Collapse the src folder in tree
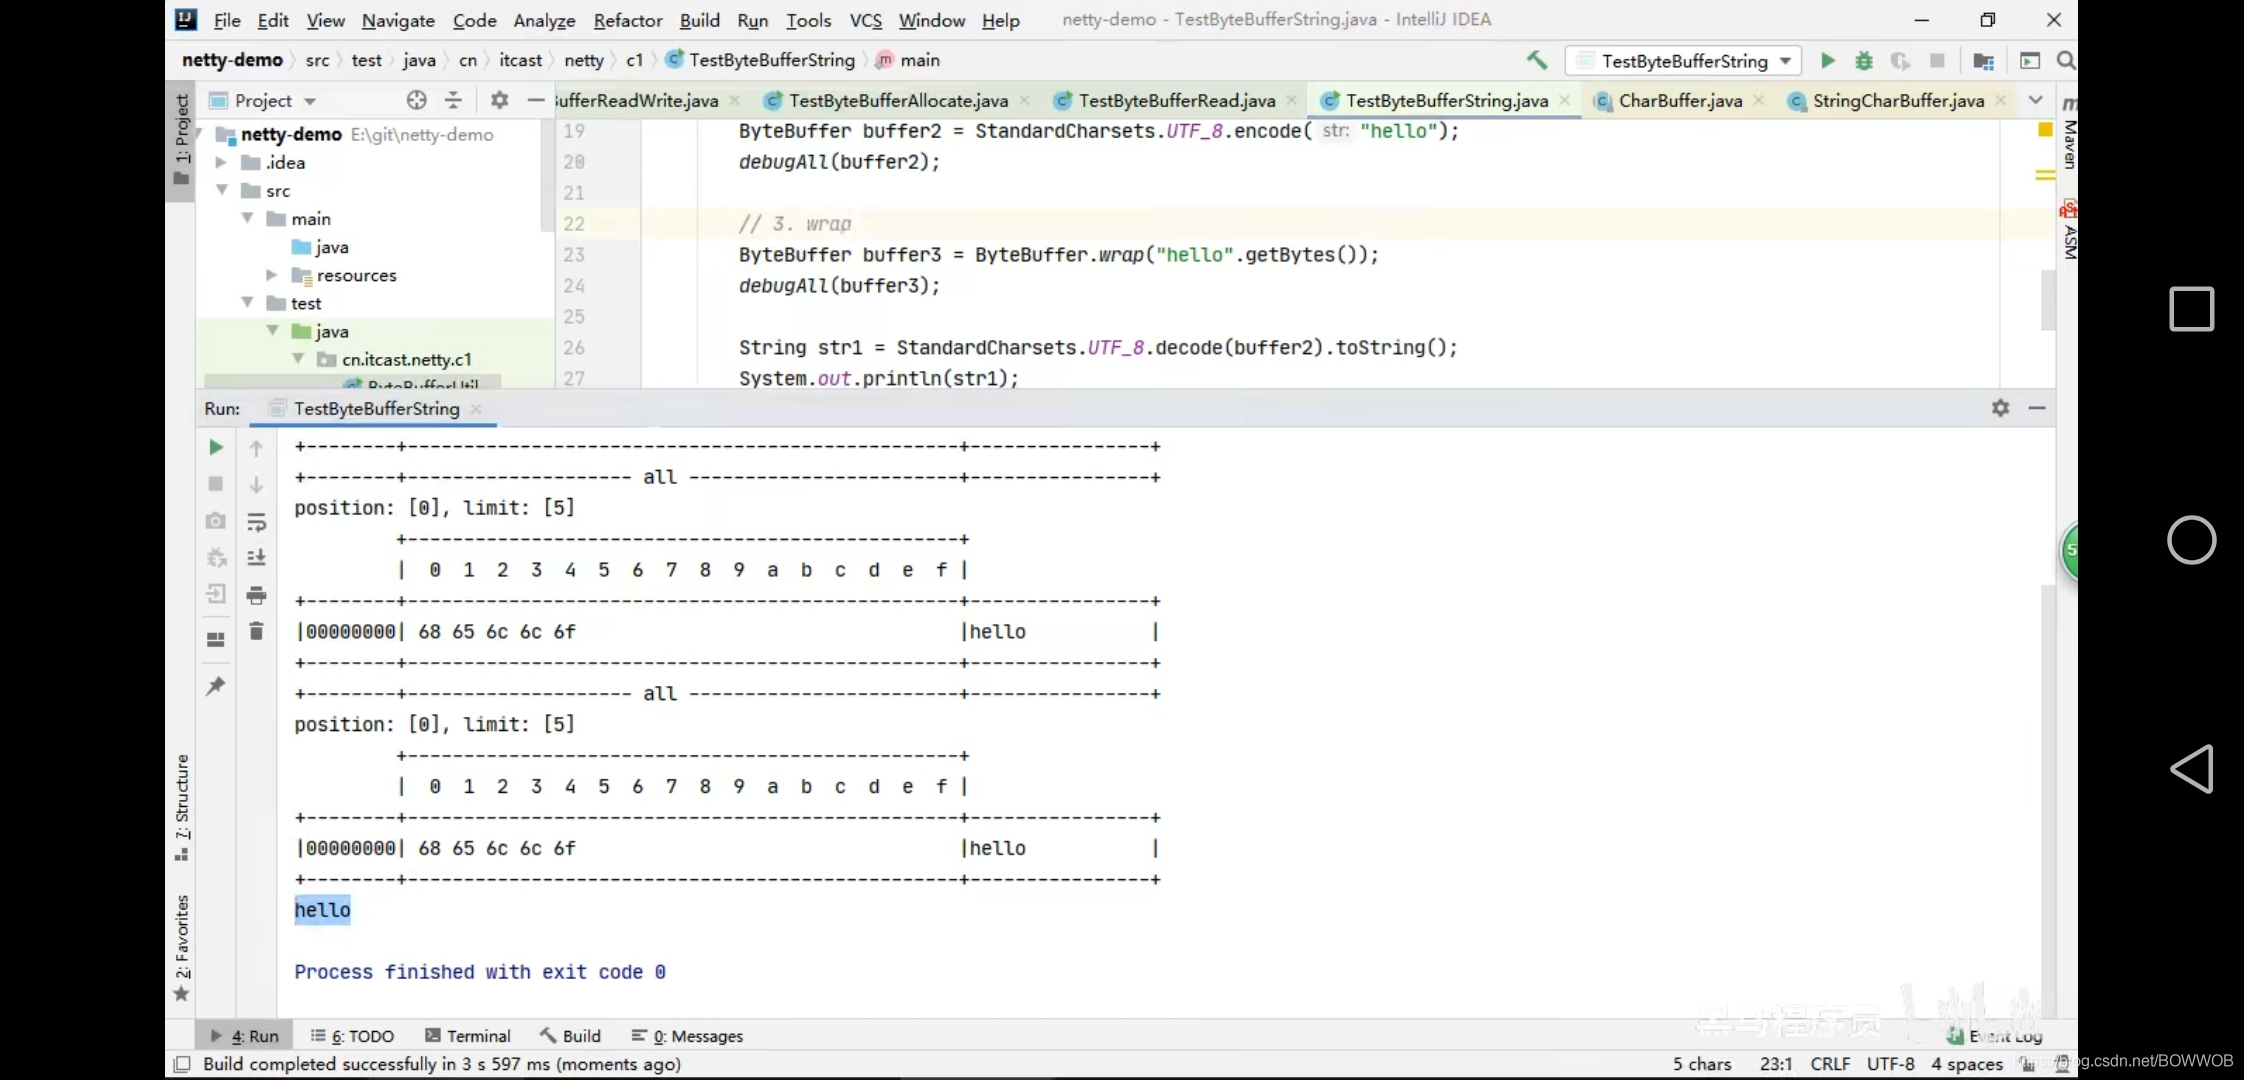2244x1080 pixels. tap(222, 190)
